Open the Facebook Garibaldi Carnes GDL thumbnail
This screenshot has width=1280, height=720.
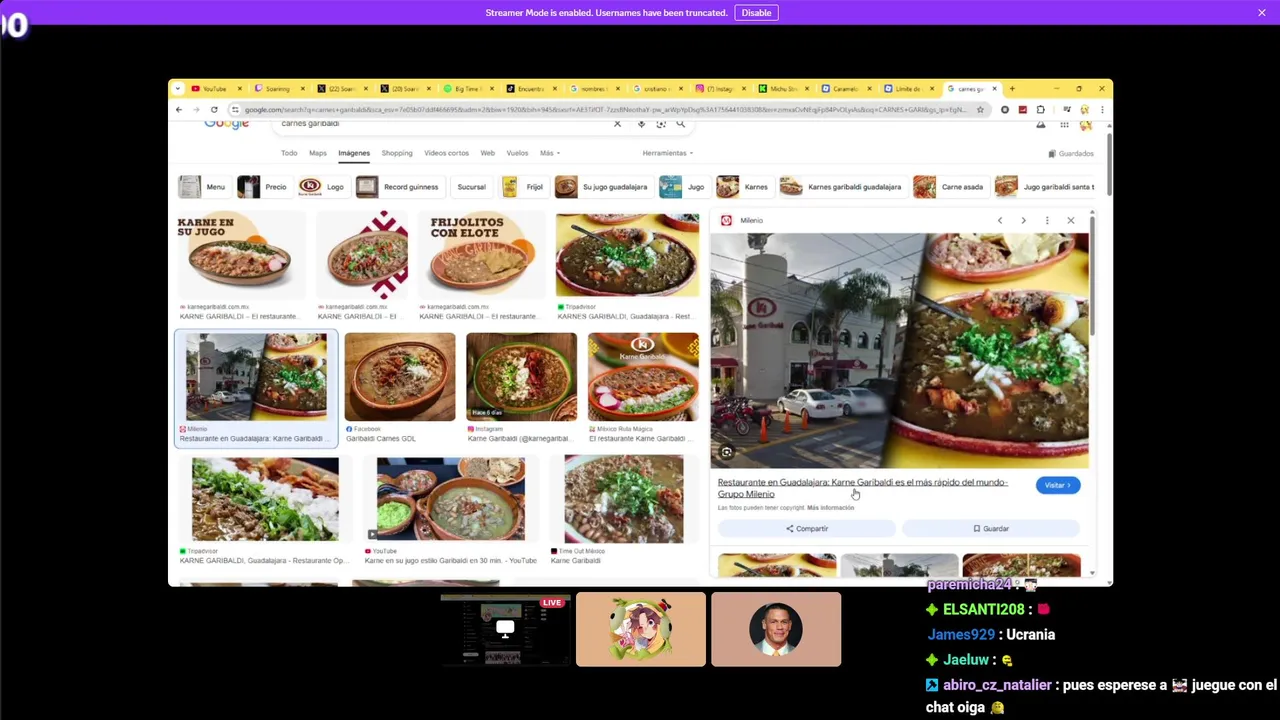[399, 377]
